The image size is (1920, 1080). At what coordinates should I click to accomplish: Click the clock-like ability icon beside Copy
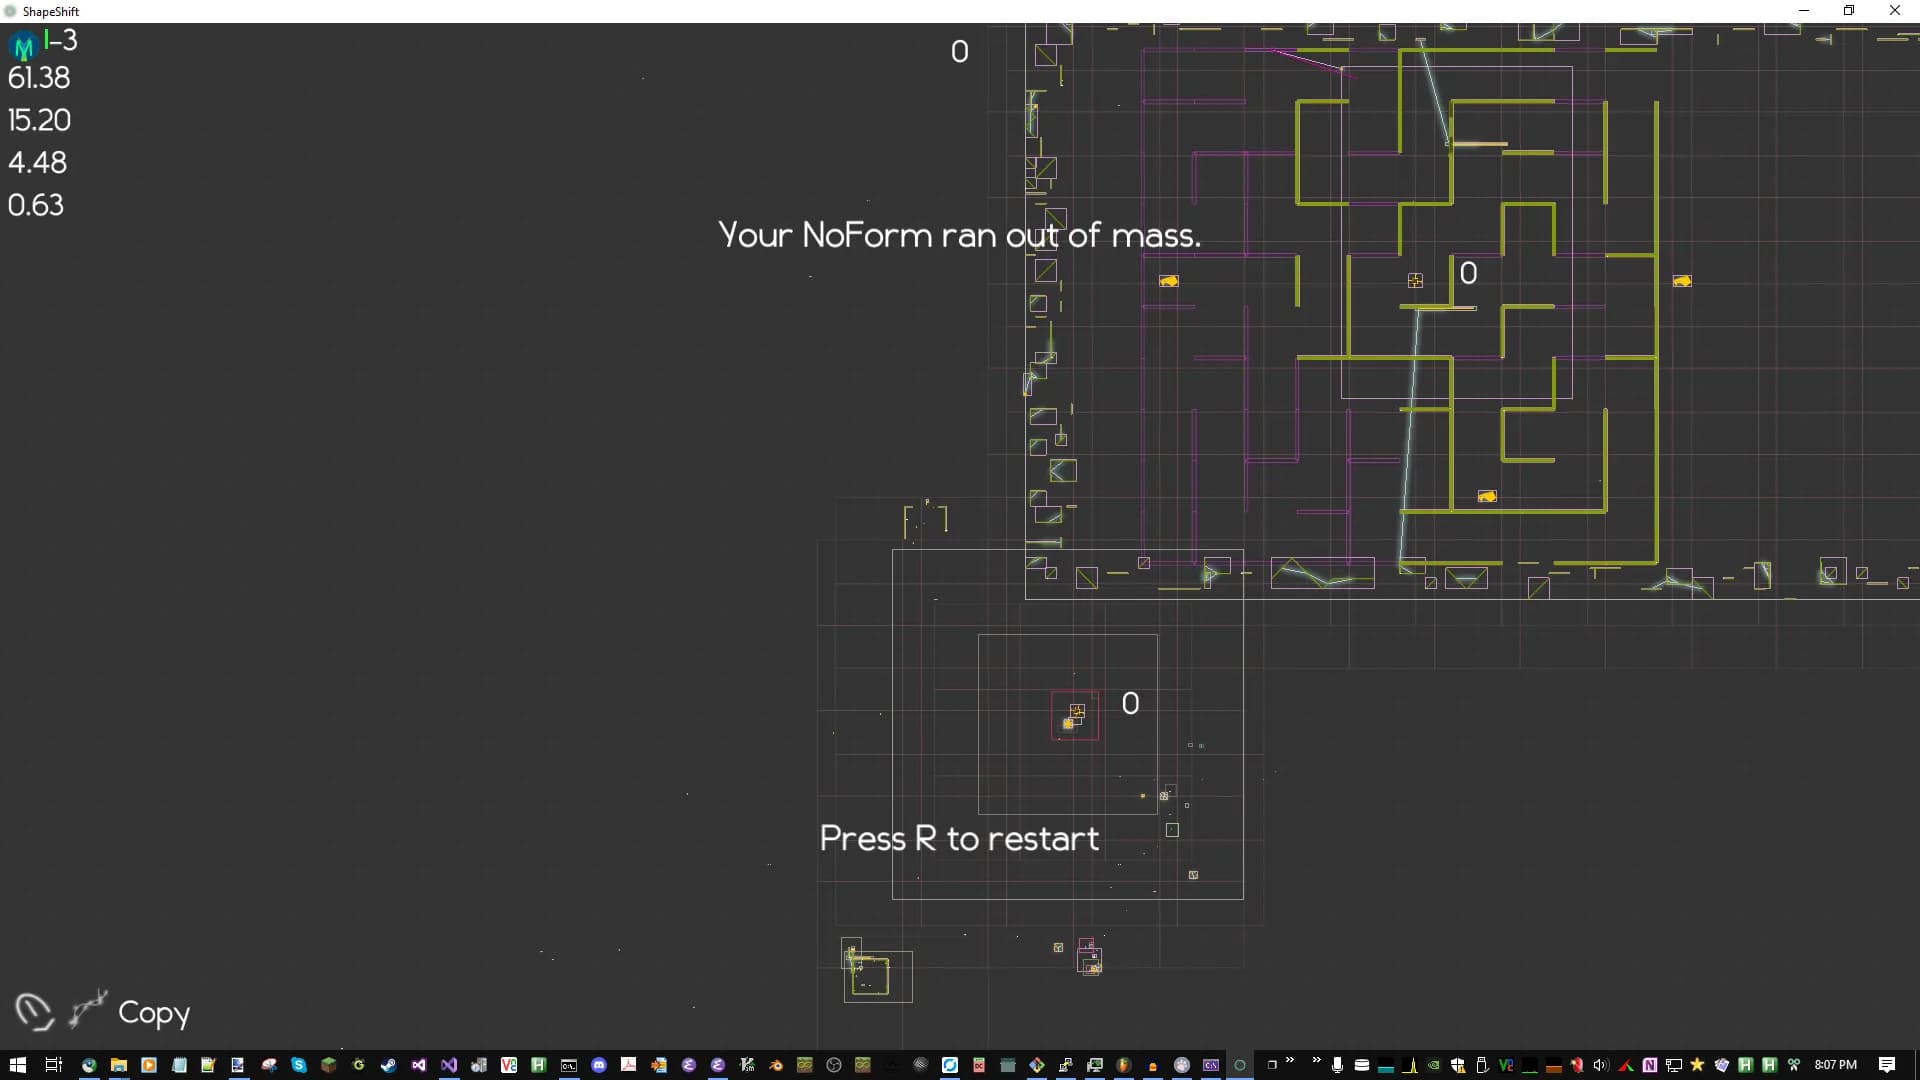34,1011
